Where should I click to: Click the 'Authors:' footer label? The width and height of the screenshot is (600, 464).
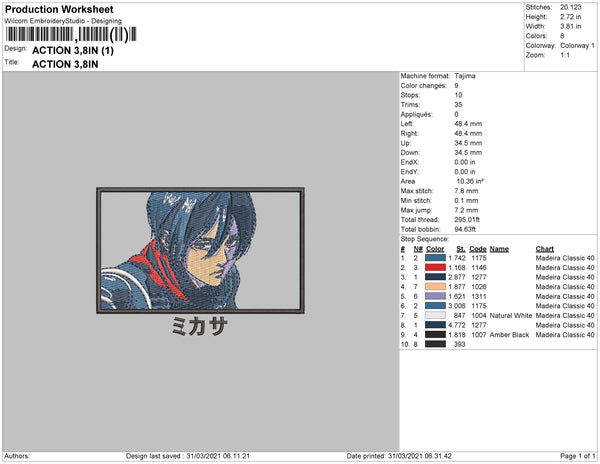click(x=17, y=456)
